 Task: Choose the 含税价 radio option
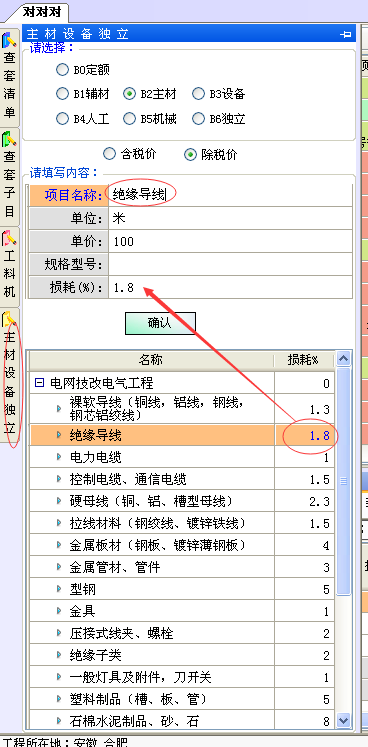(110, 154)
